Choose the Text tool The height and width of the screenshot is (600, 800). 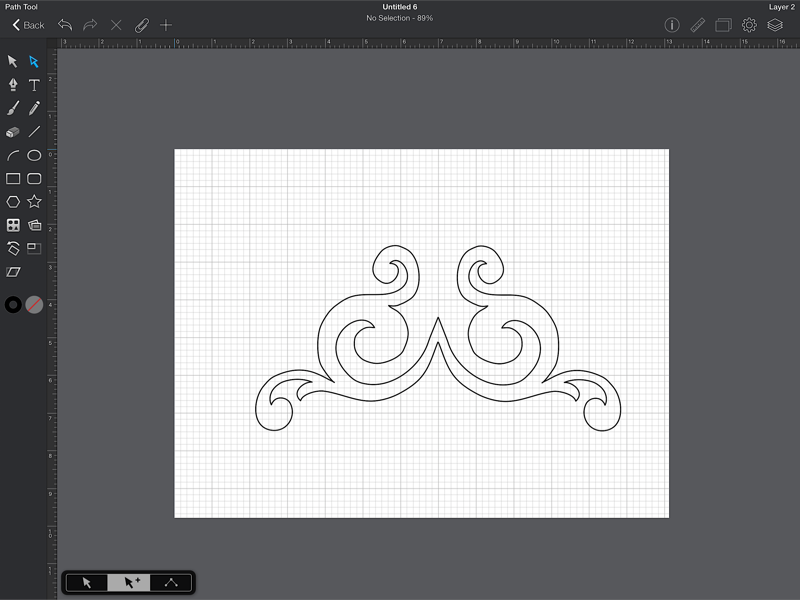tap(34, 85)
